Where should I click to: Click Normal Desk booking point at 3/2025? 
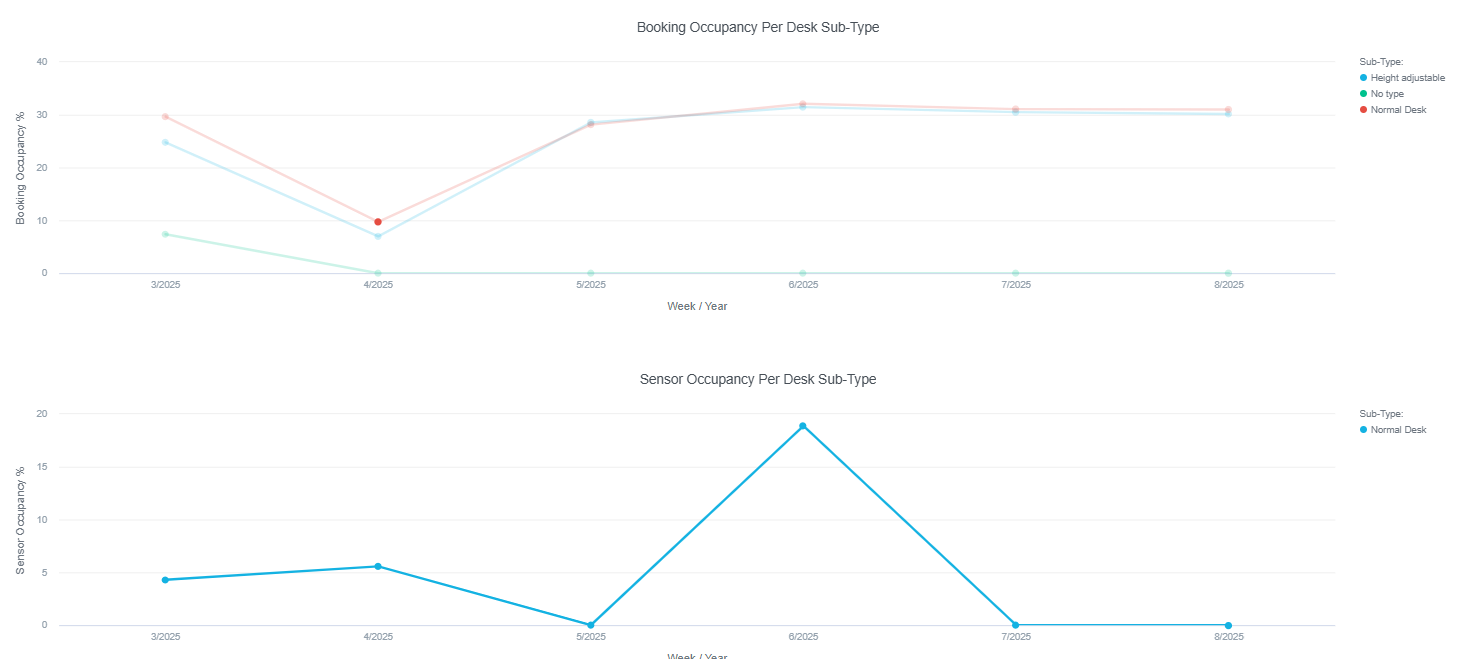point(165,117)
